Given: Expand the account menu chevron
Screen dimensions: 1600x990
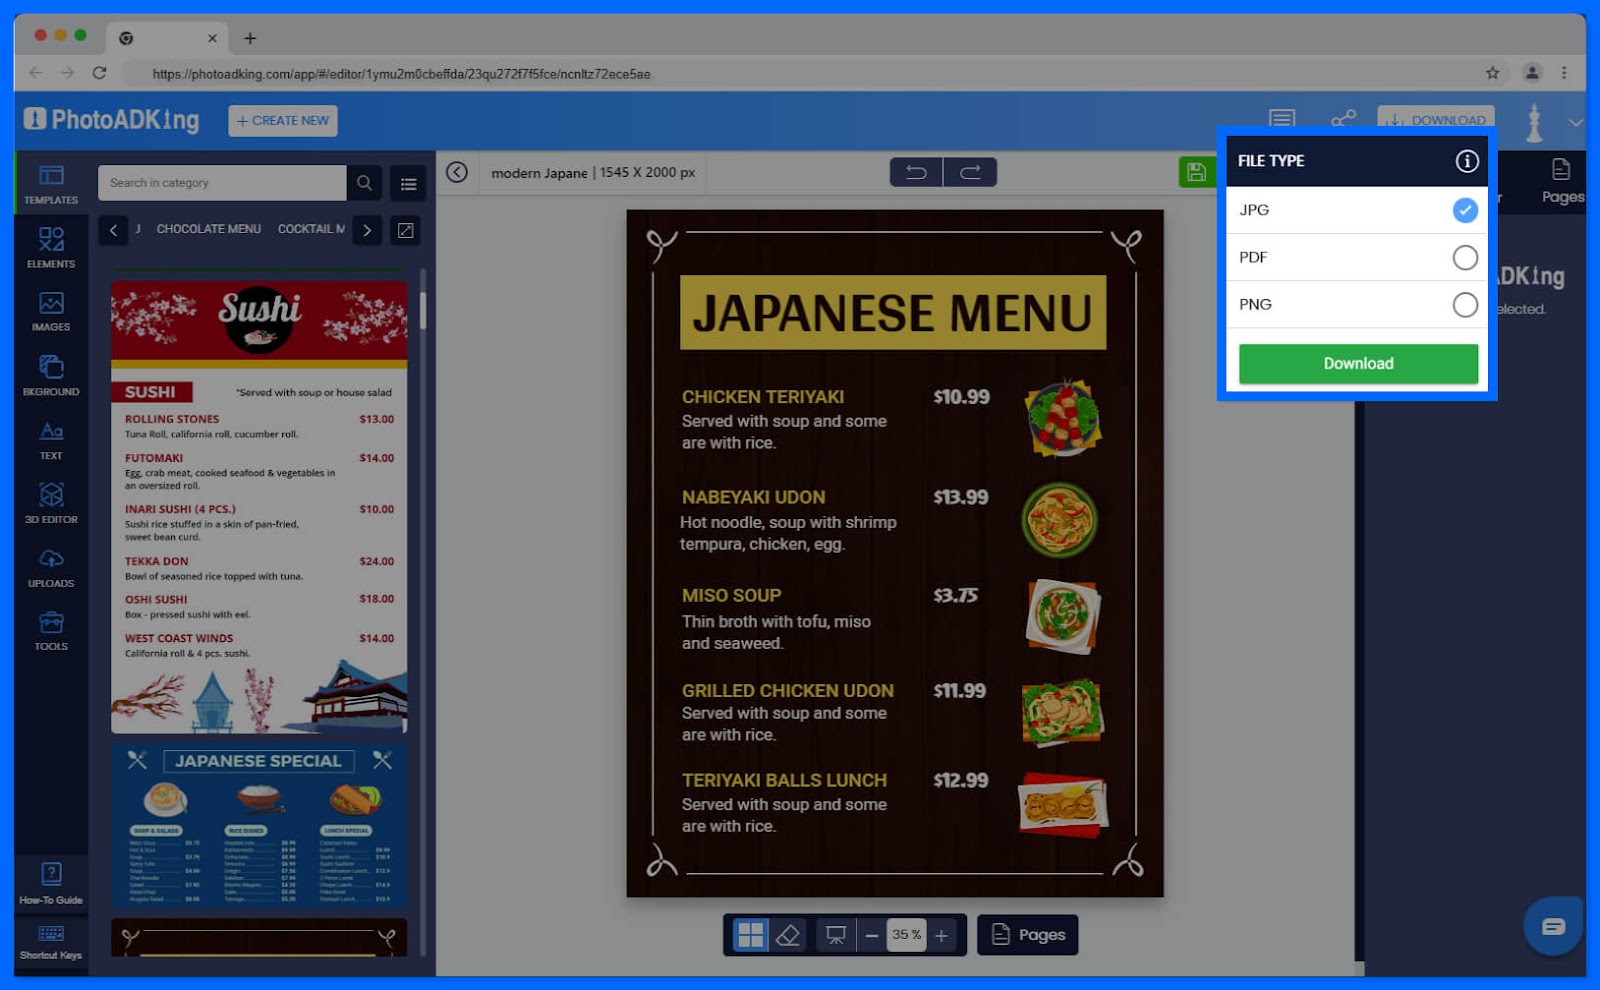Looking at the screenshot, I should point(1575,122).
